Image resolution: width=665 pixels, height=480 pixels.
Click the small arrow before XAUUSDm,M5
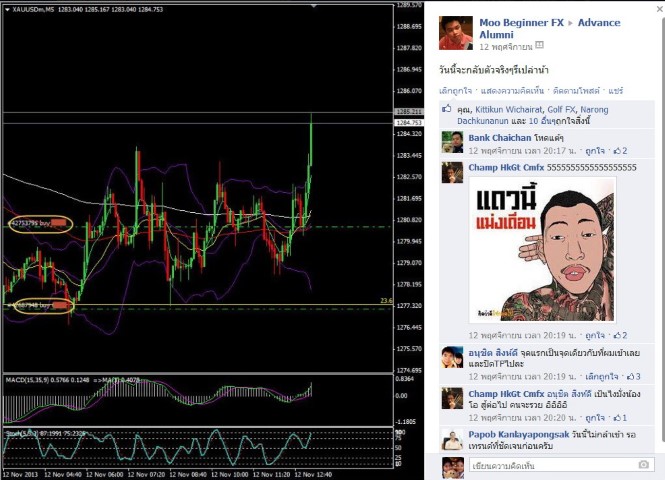click(x=7, y=9)
